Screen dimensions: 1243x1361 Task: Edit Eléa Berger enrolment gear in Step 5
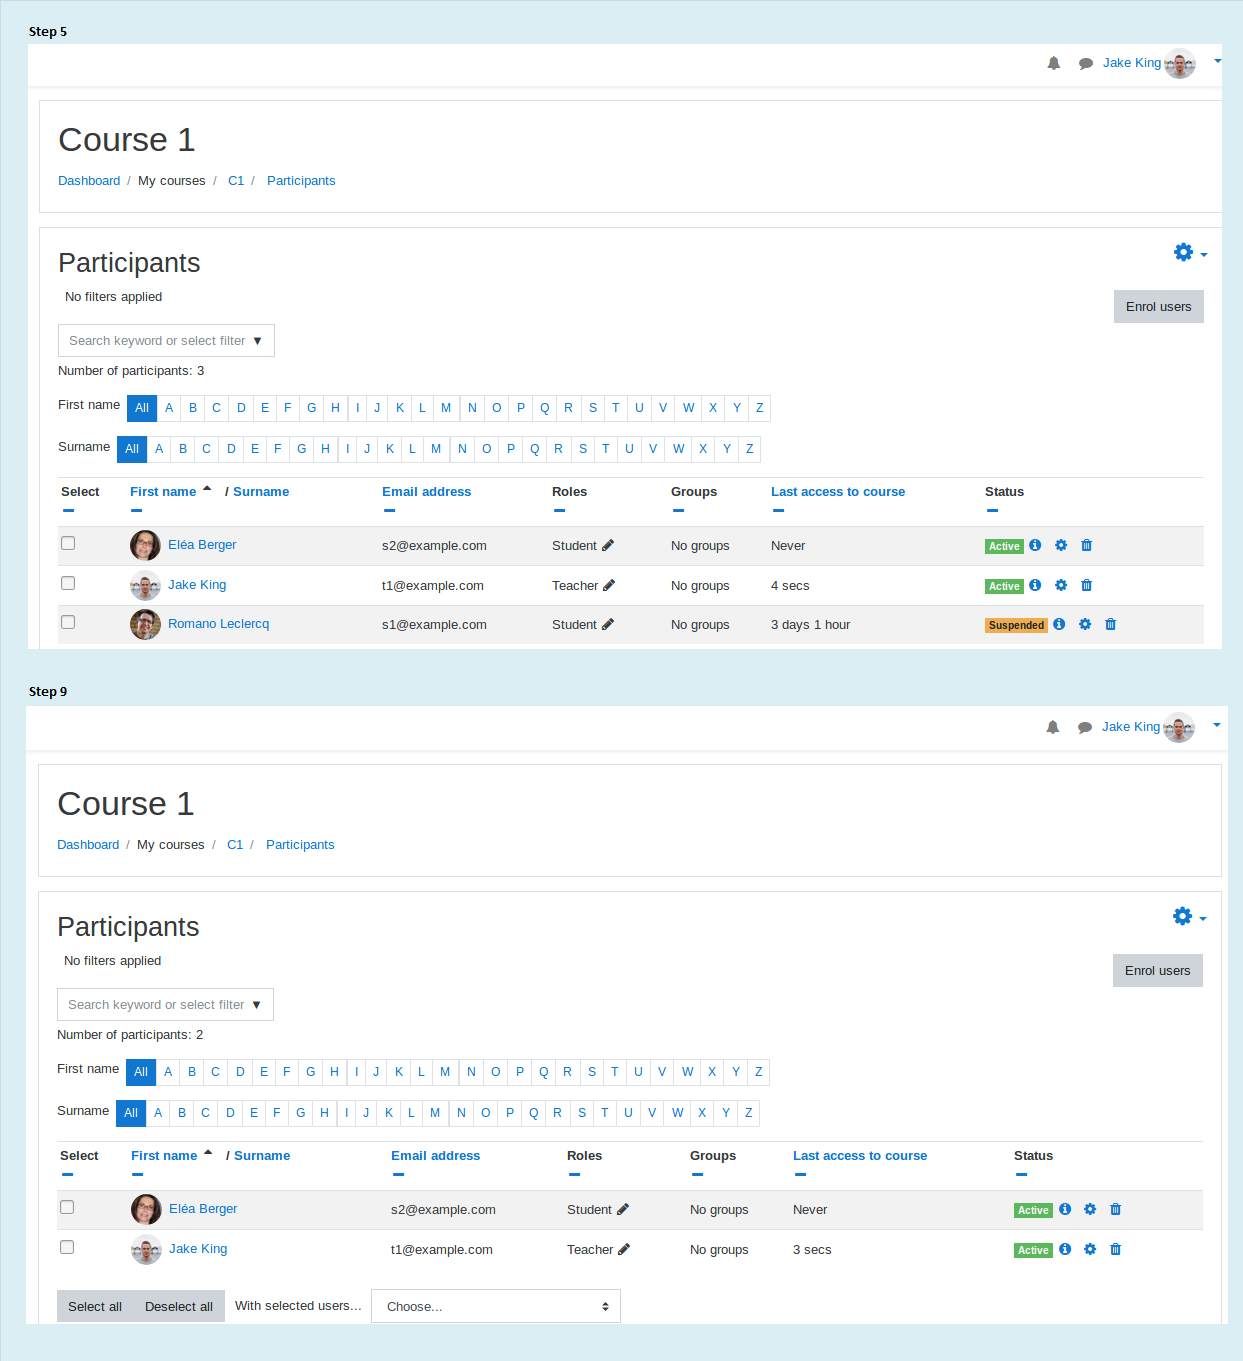point(1061,545)
